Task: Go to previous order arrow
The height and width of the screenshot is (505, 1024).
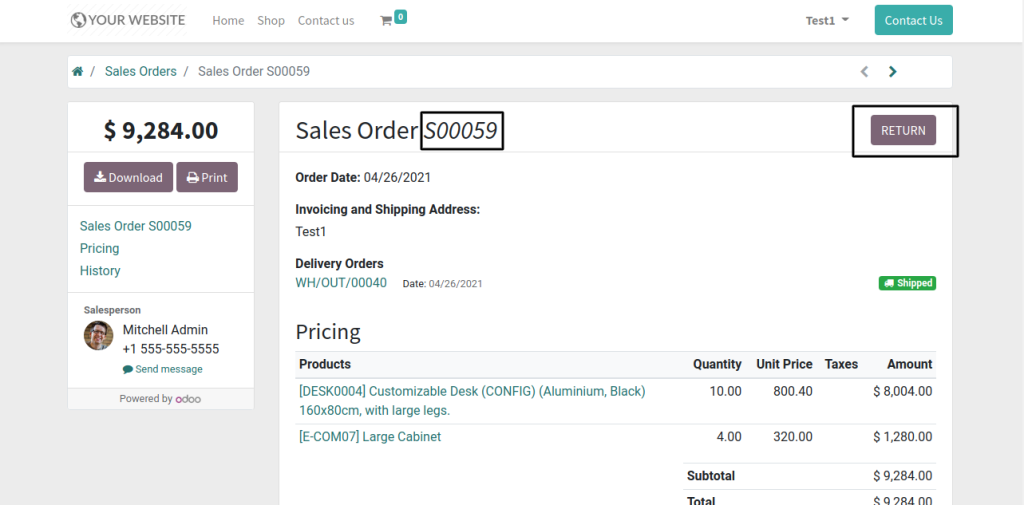Action: coord(865,72)
